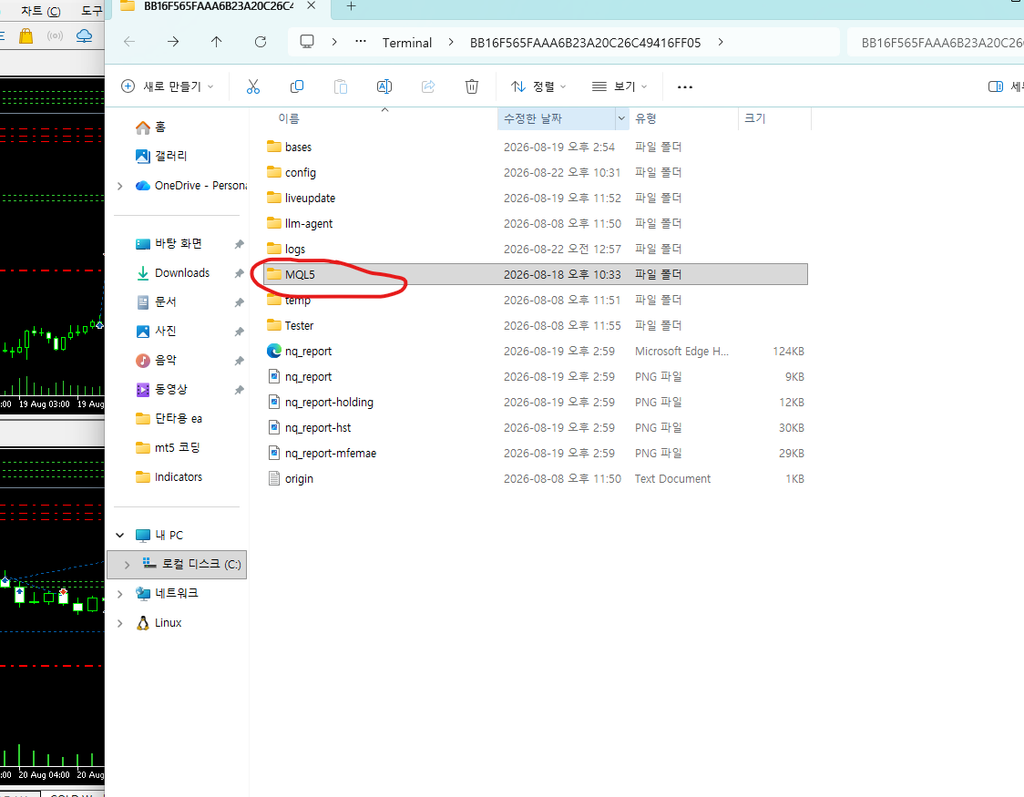Click the Copy icon in toolbar

tap(296, 86)
